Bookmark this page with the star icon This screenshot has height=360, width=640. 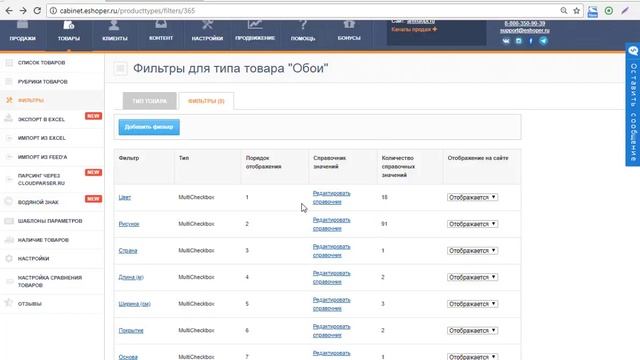coord(576,11)
